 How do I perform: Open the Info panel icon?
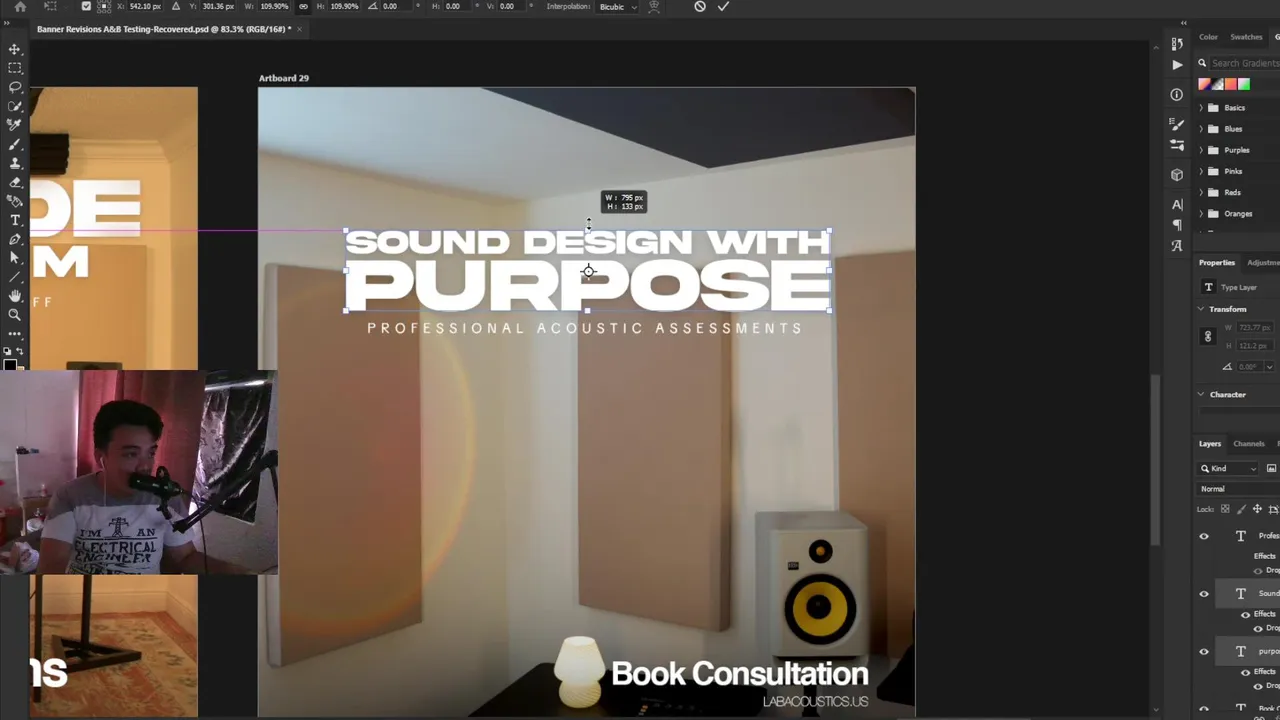[1177, 94]
